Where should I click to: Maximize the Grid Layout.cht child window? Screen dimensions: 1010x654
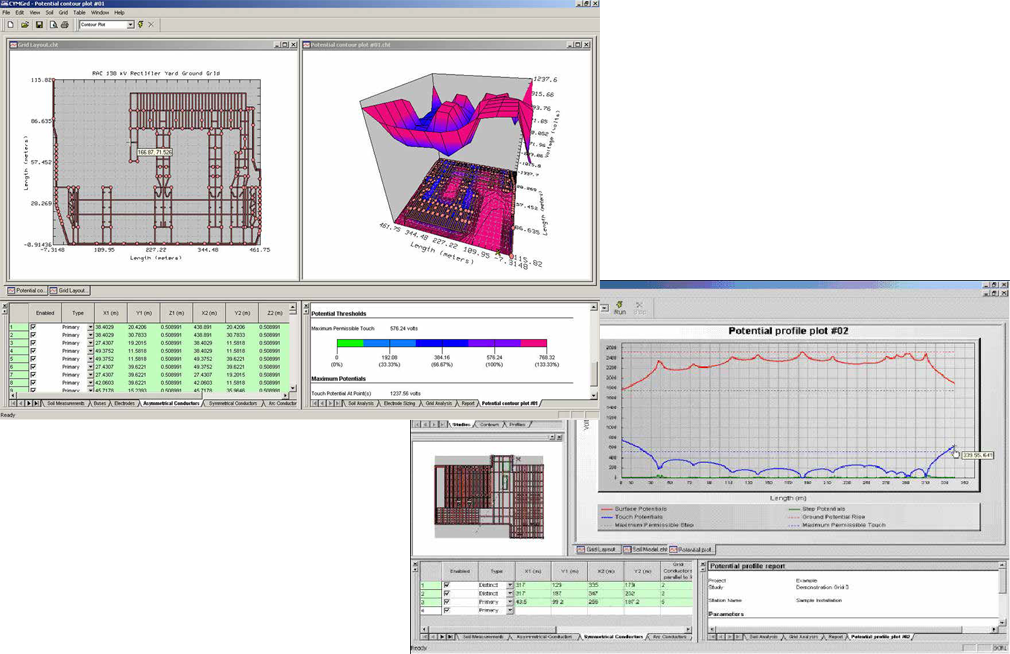pyautogui.click(x=285, y=44)
